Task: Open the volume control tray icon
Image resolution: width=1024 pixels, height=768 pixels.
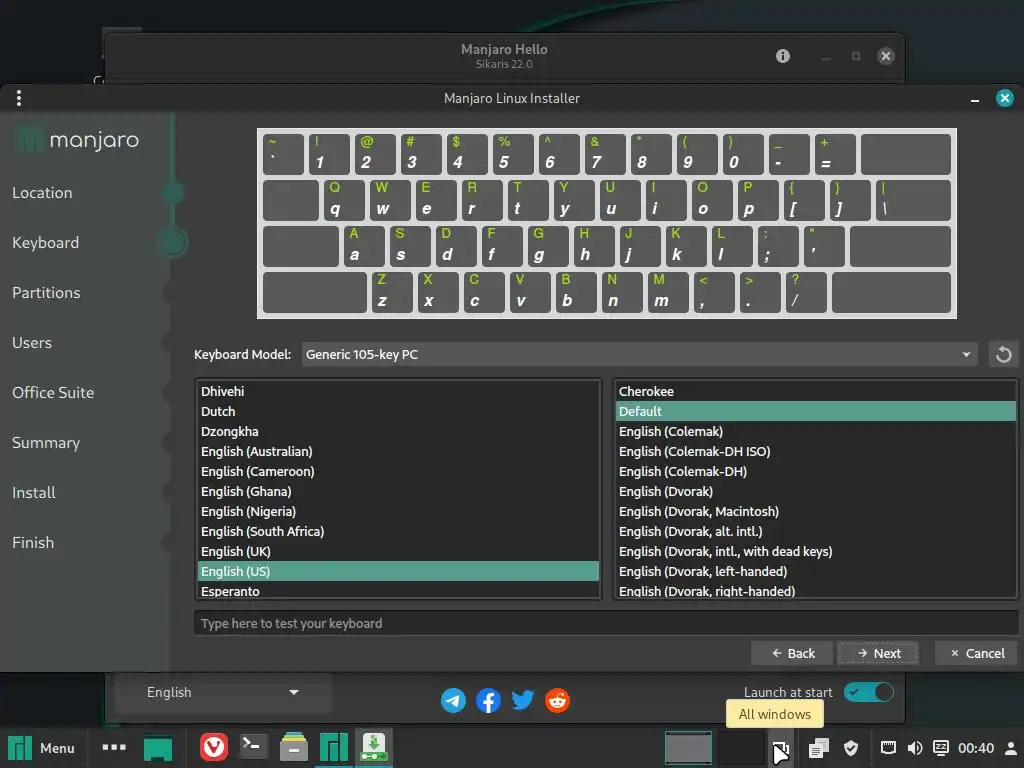Action: pyautogui.click(x=915, y=748)
